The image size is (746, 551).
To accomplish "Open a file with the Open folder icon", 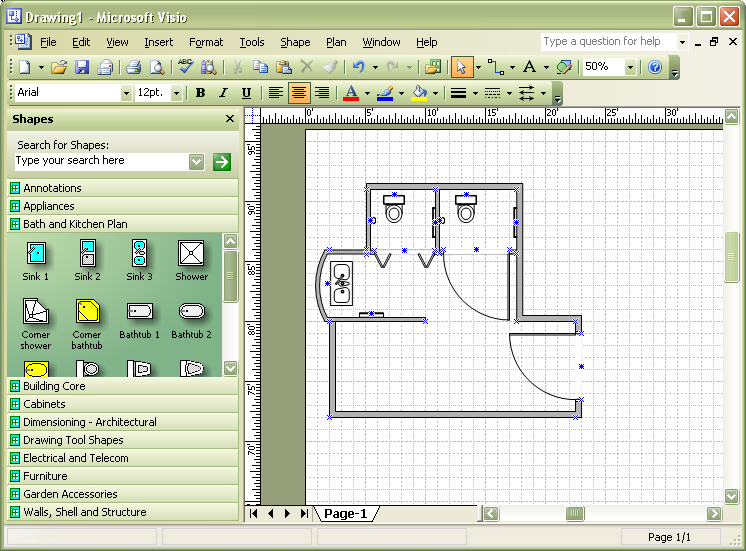I will click(59, 67).
